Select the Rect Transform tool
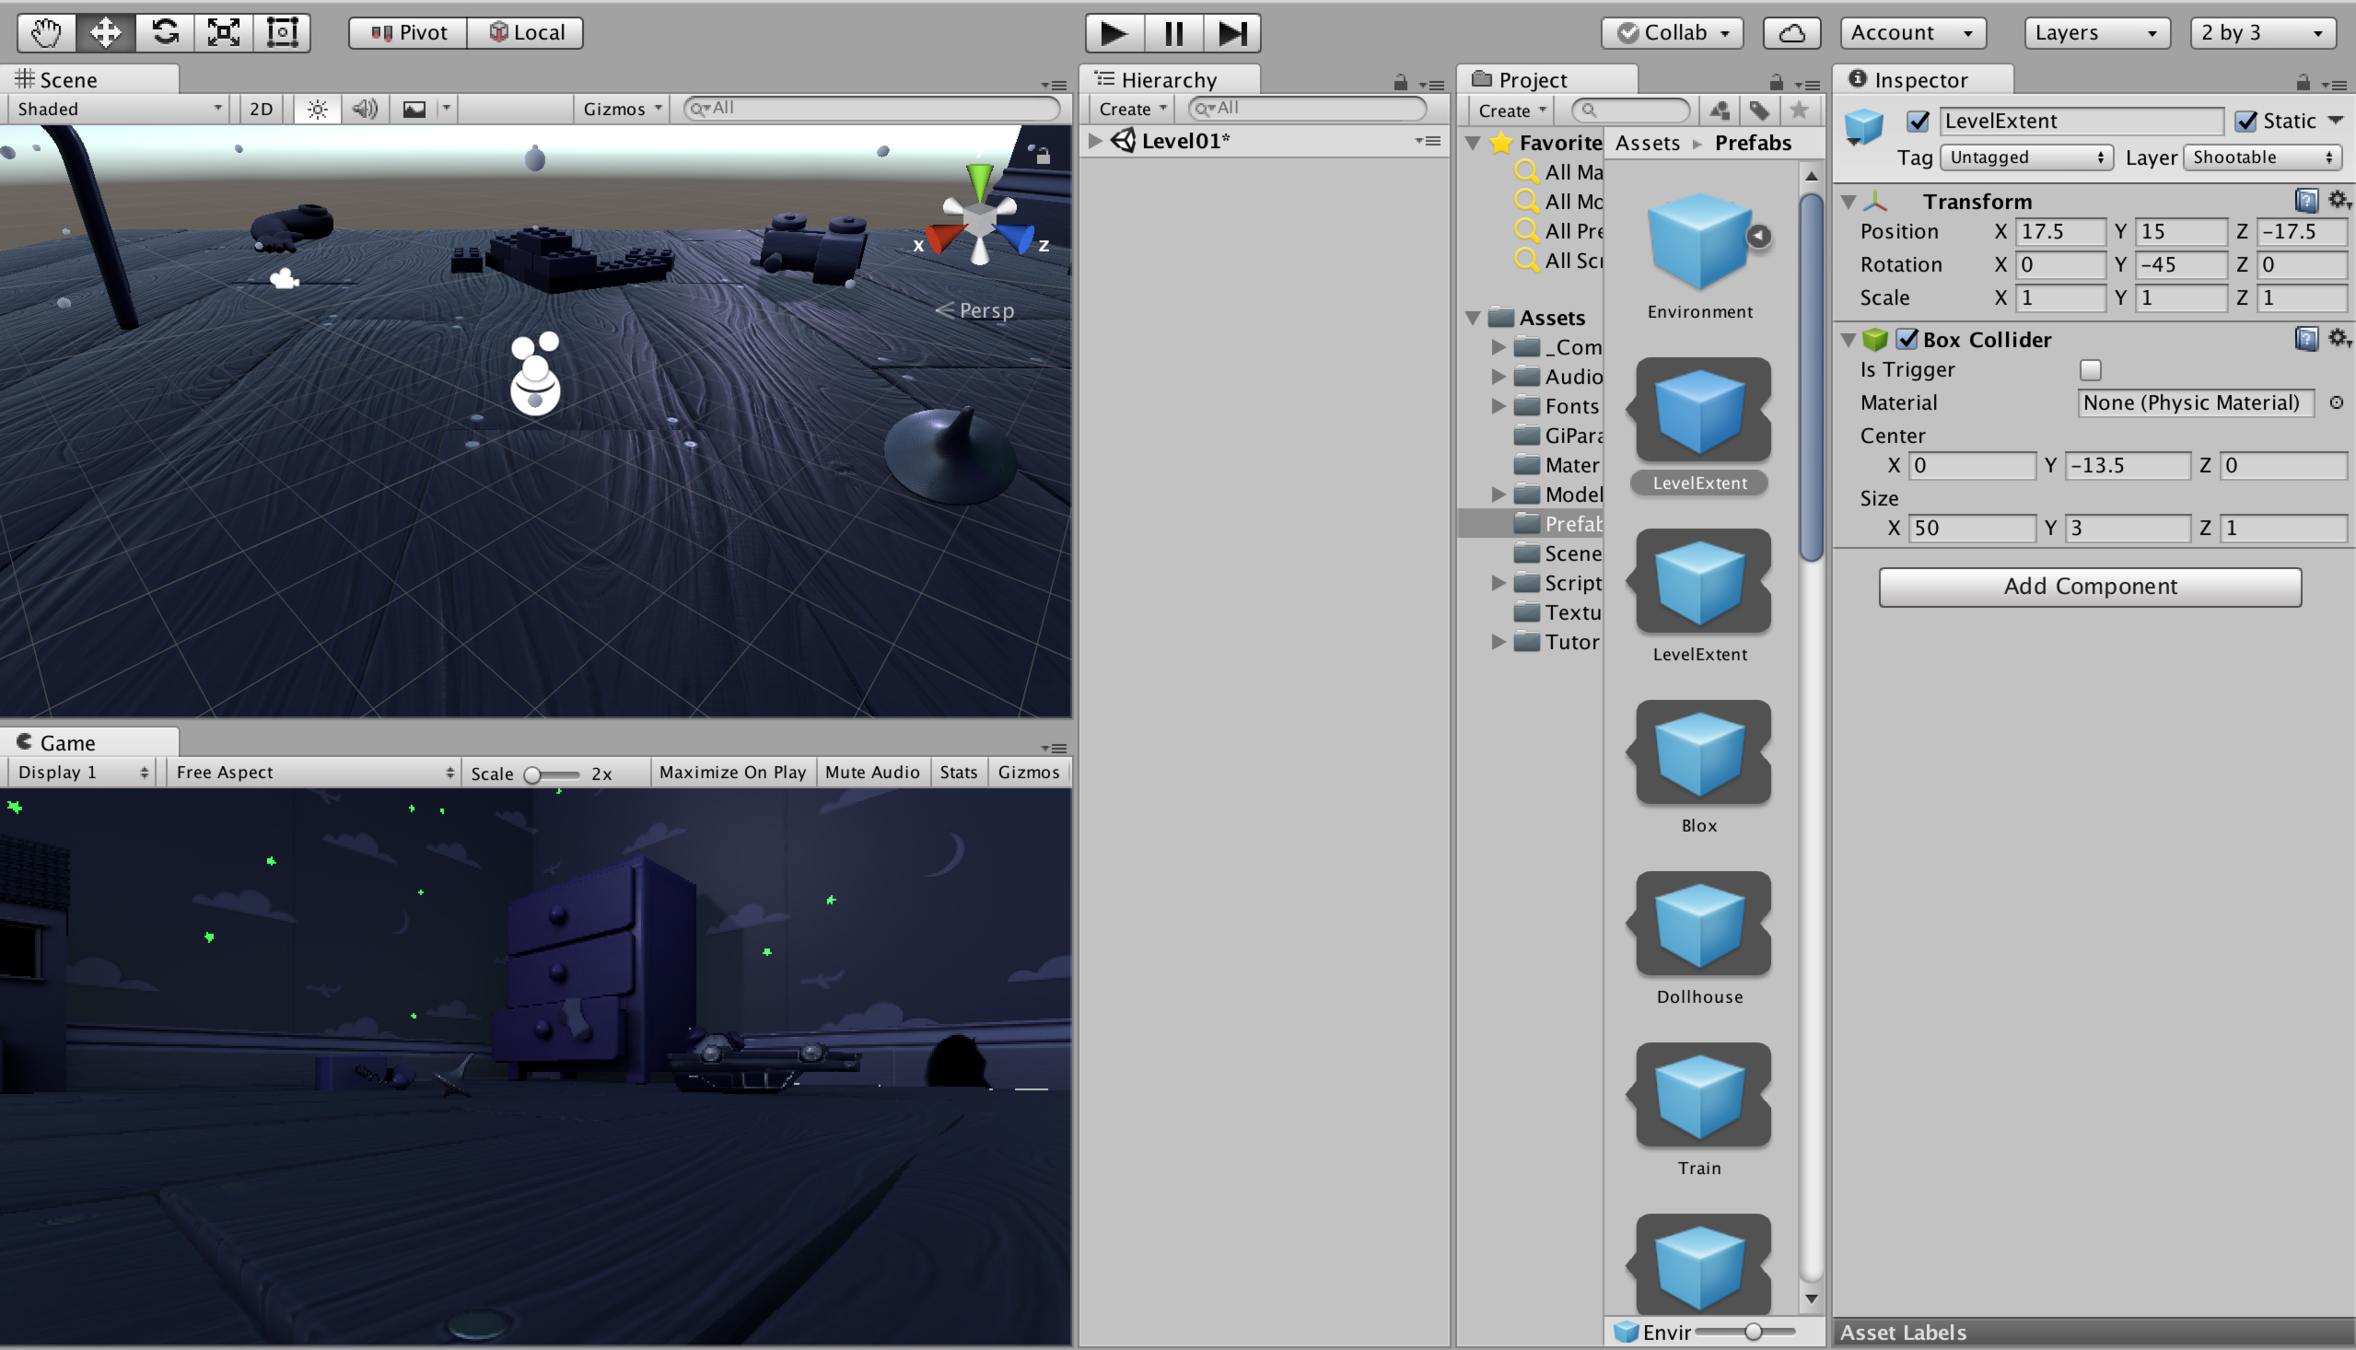The width and height of the screenshot is (2356, 1350). (283, 32)
